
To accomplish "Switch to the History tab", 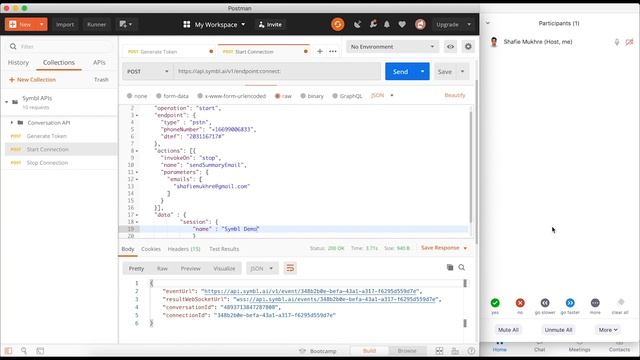I will [18, 62].
